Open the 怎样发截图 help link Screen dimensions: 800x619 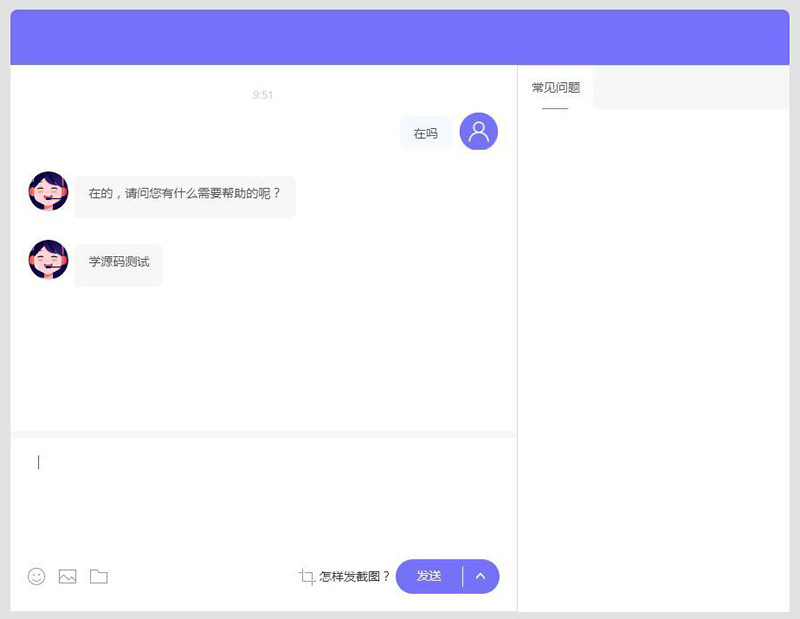[x=352, y=576]
